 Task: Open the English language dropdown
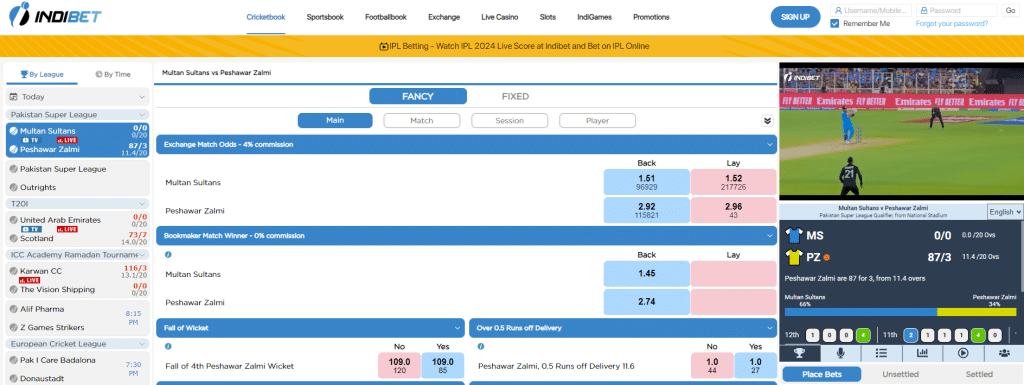[1005, 211]
